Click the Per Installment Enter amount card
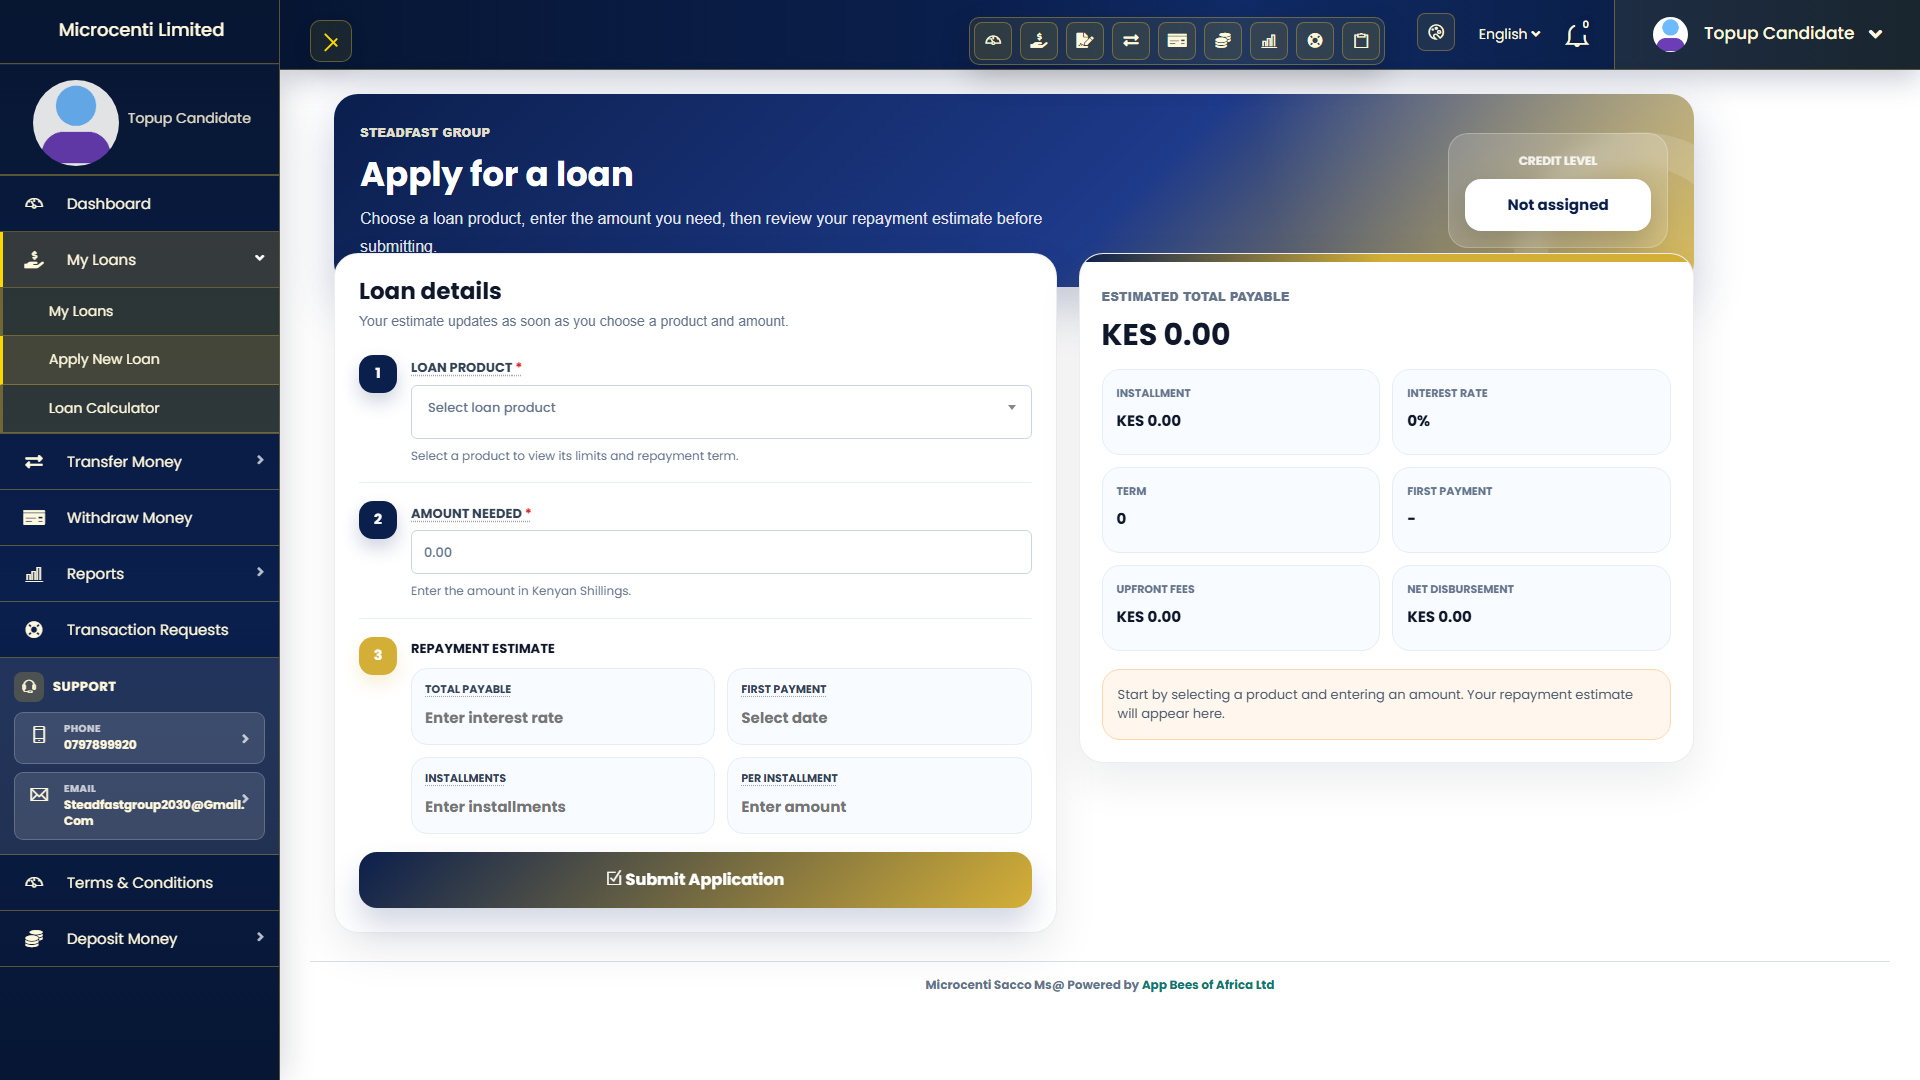 click(879, 795)
